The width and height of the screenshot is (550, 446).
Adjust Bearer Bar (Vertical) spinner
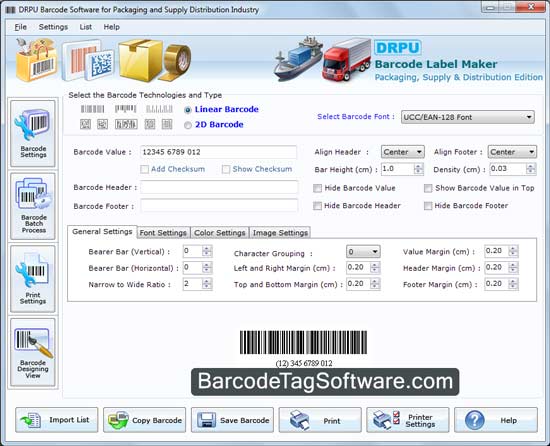(x=207, y=251)
